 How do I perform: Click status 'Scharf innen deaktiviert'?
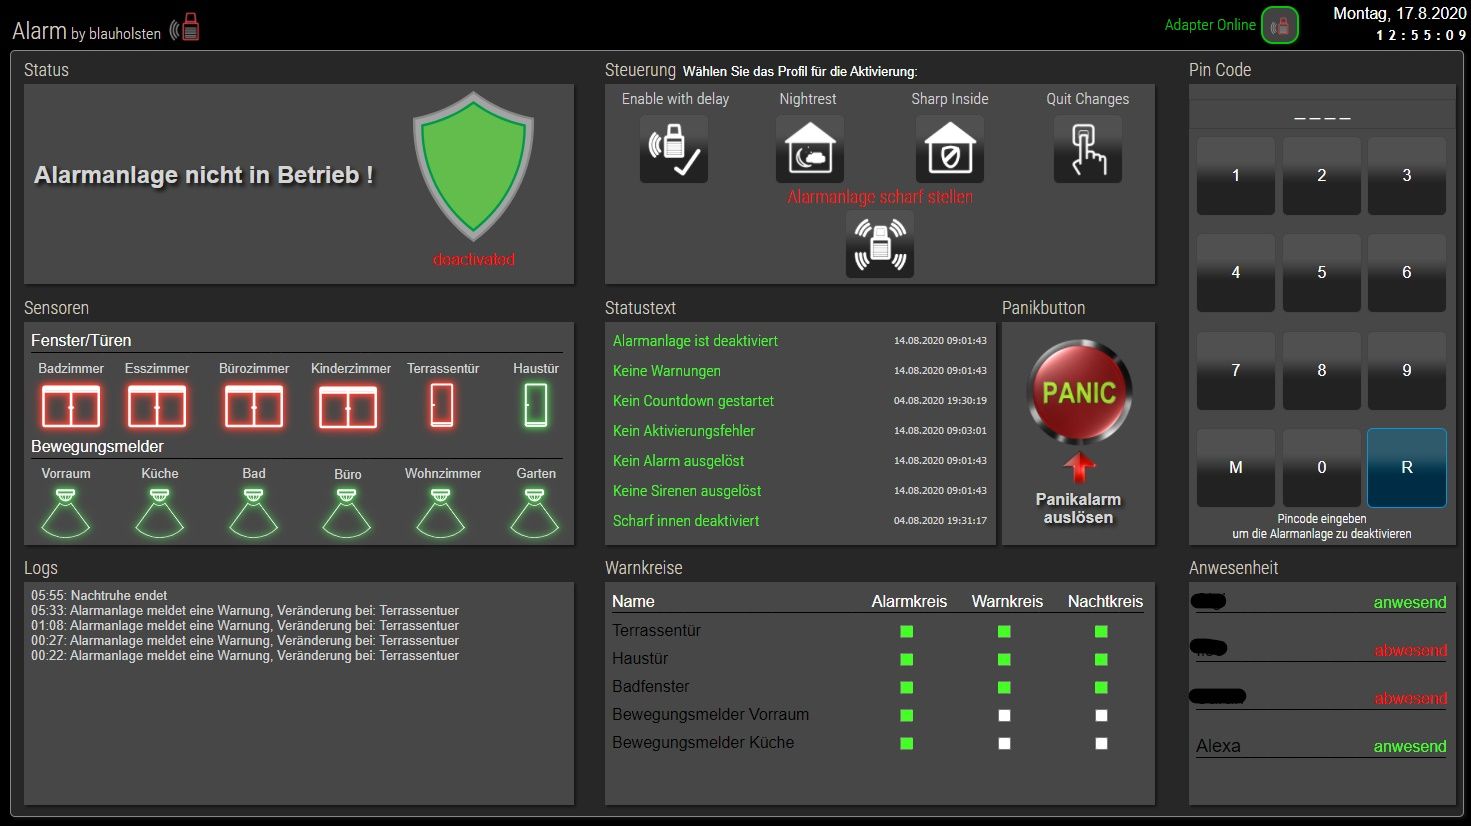coord(686,521)
